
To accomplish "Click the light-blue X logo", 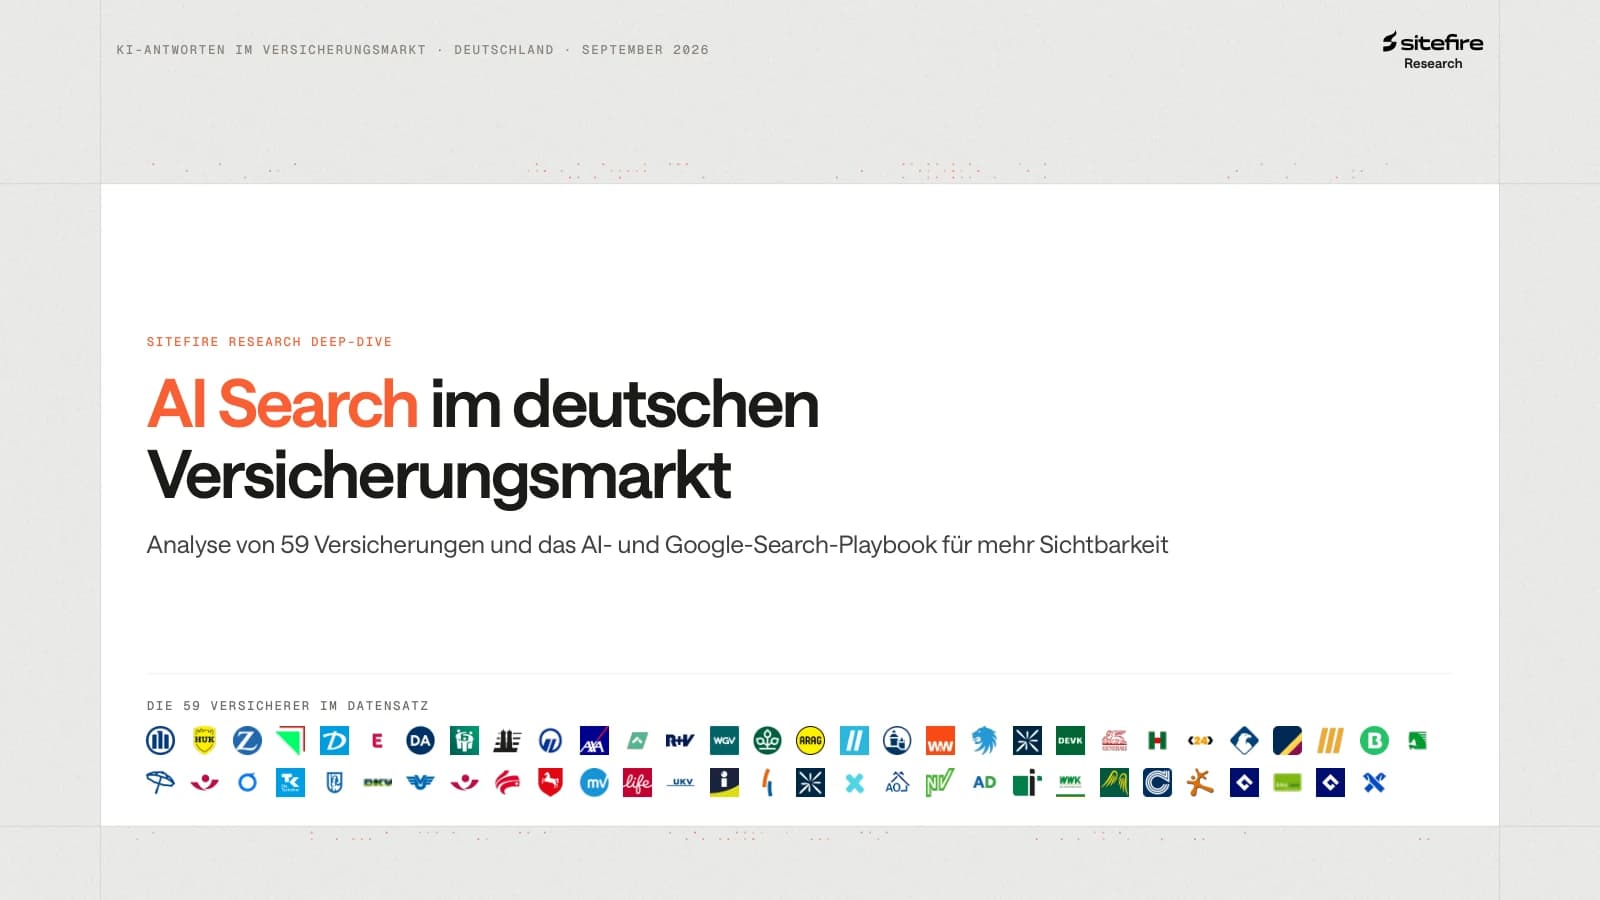I will click(x=854, y=782).
